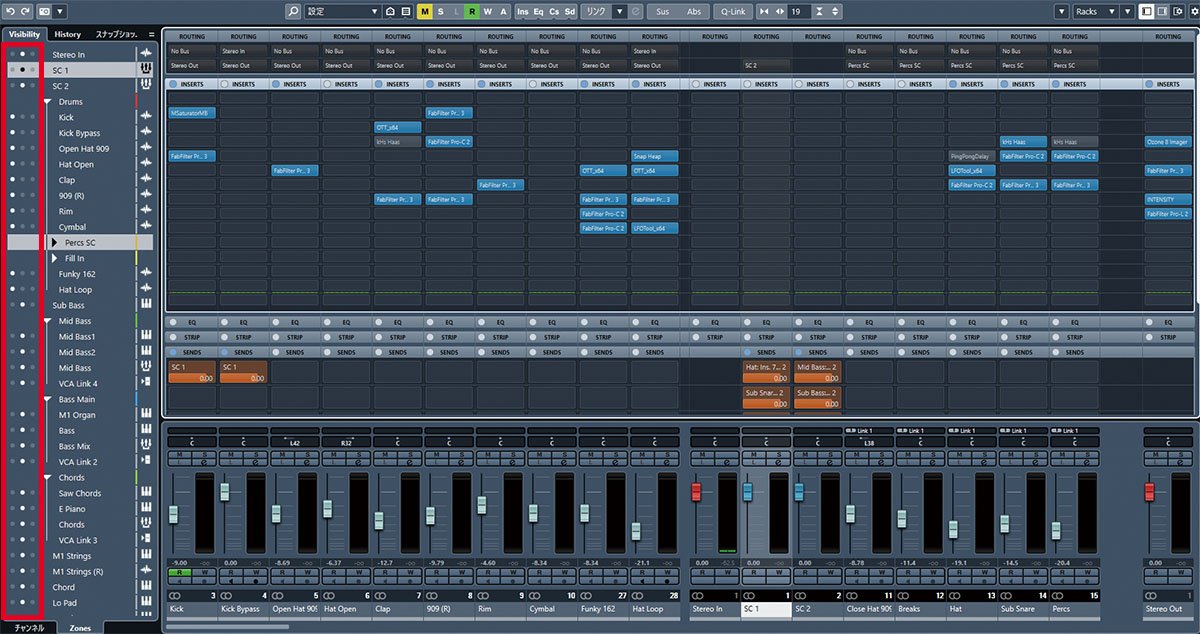The width and height of the screenshot is (1200, 634).
Task: Click the red Stereo Out fader handle
Action: click(x=1150, y=492)
